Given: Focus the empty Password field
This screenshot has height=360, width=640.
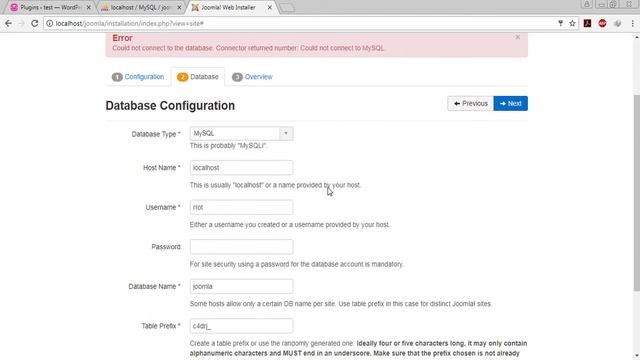Looking at the screenshot, I should click(241, 247).
